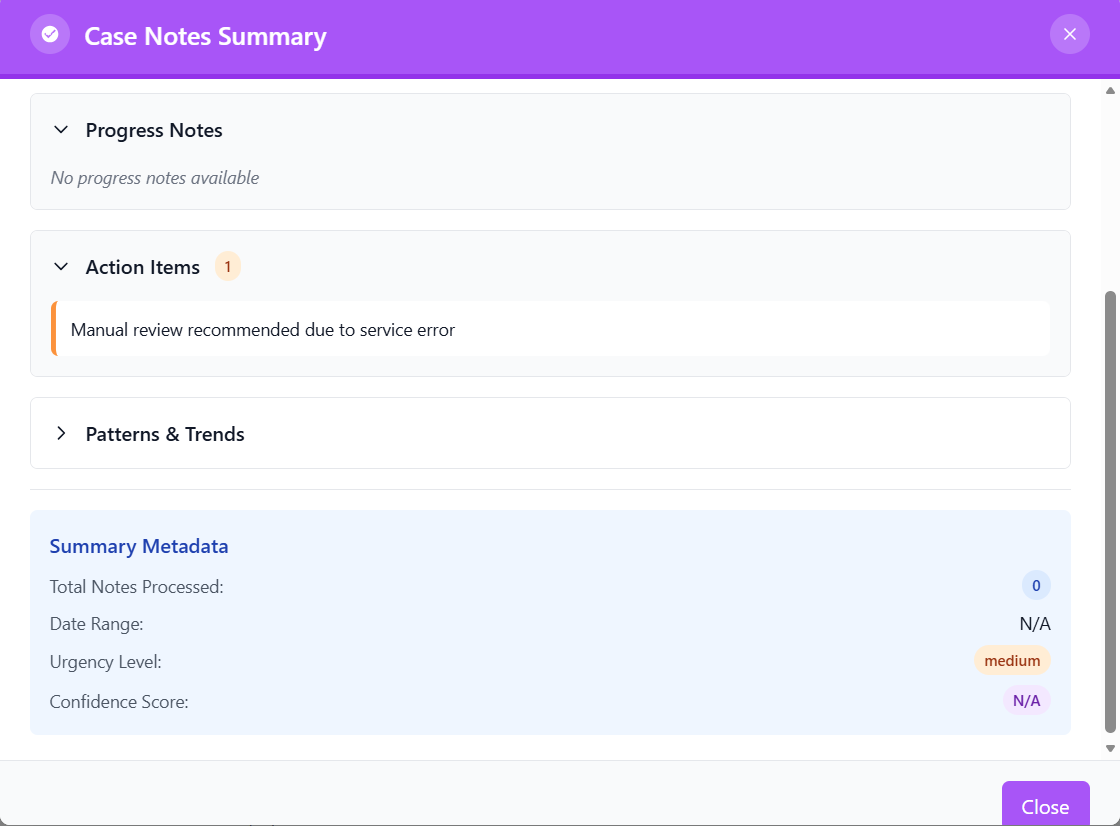The image size is (1120, 826).
Task: Click the Summary Metadata heading
Action: coord(139,547)
